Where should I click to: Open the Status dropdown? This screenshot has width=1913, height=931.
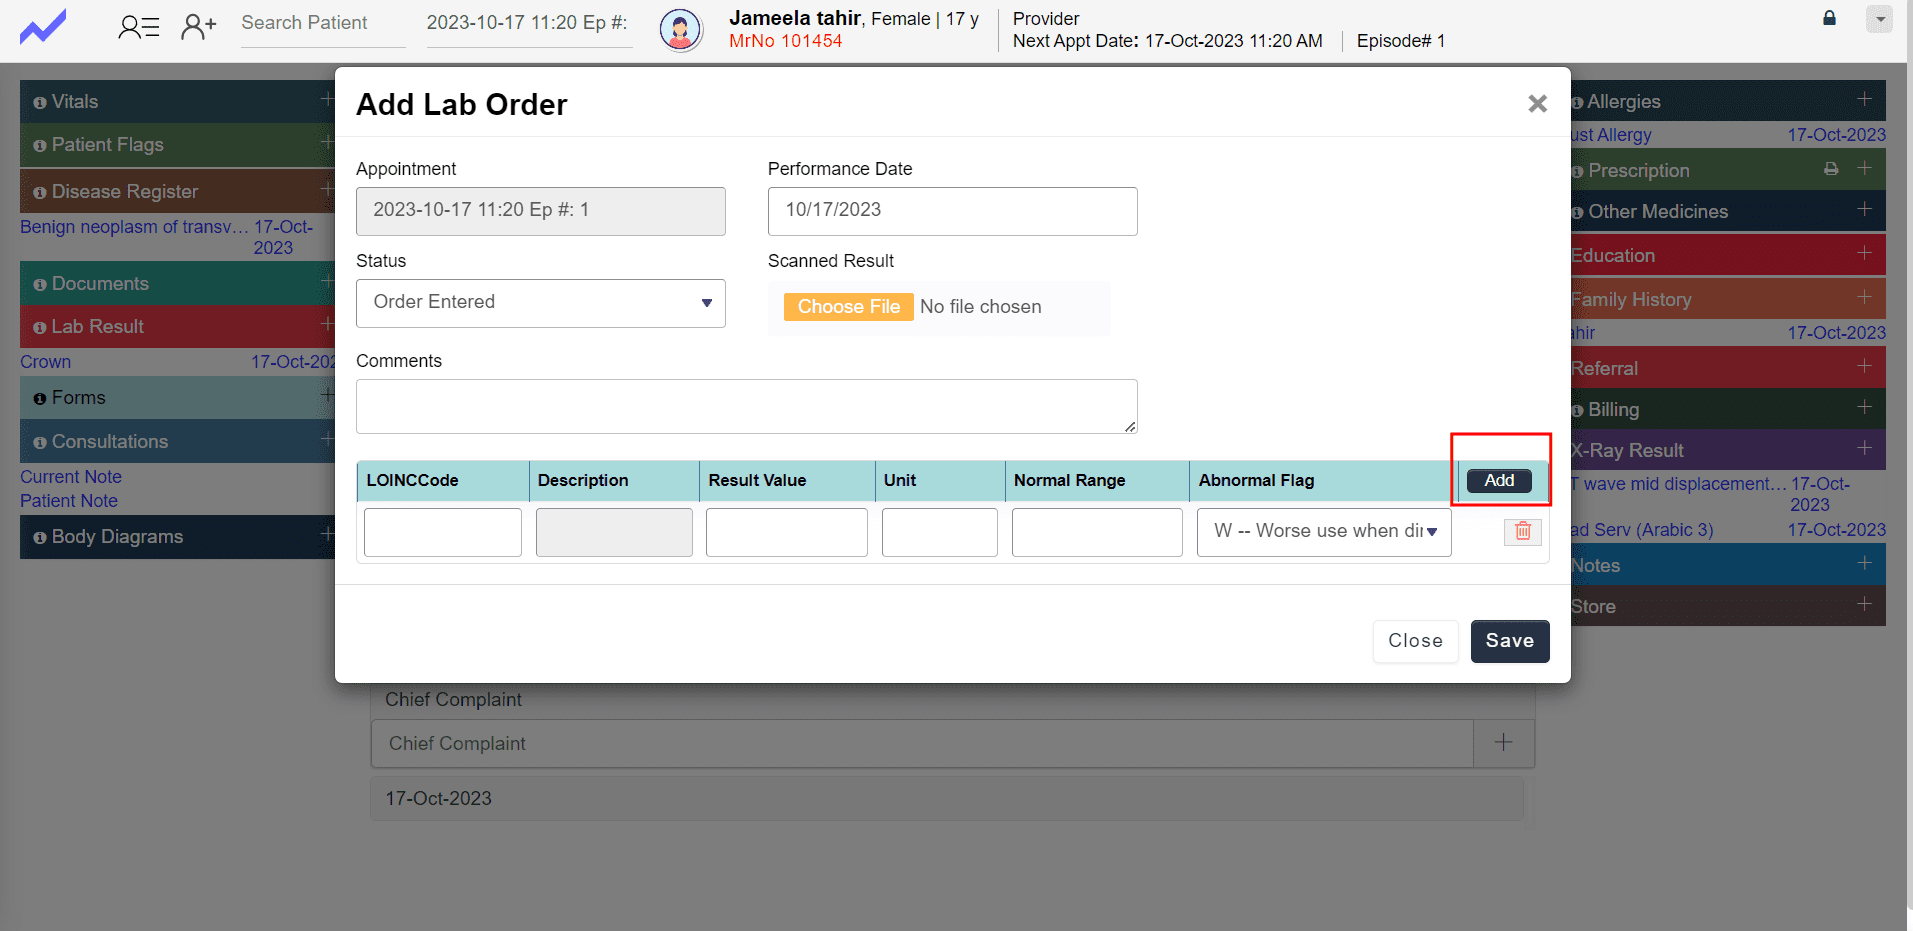[x=540, y=303]
